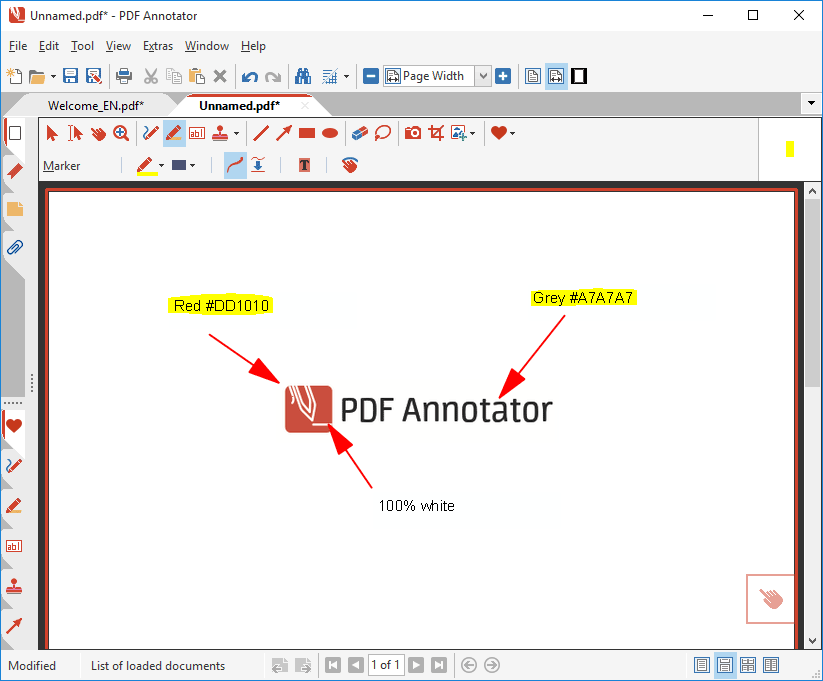Image resolution: width=823 pixels, height=681 pixels.
Task: Switch to Welcome_EN.pdf tab
Action: (96, 106)
